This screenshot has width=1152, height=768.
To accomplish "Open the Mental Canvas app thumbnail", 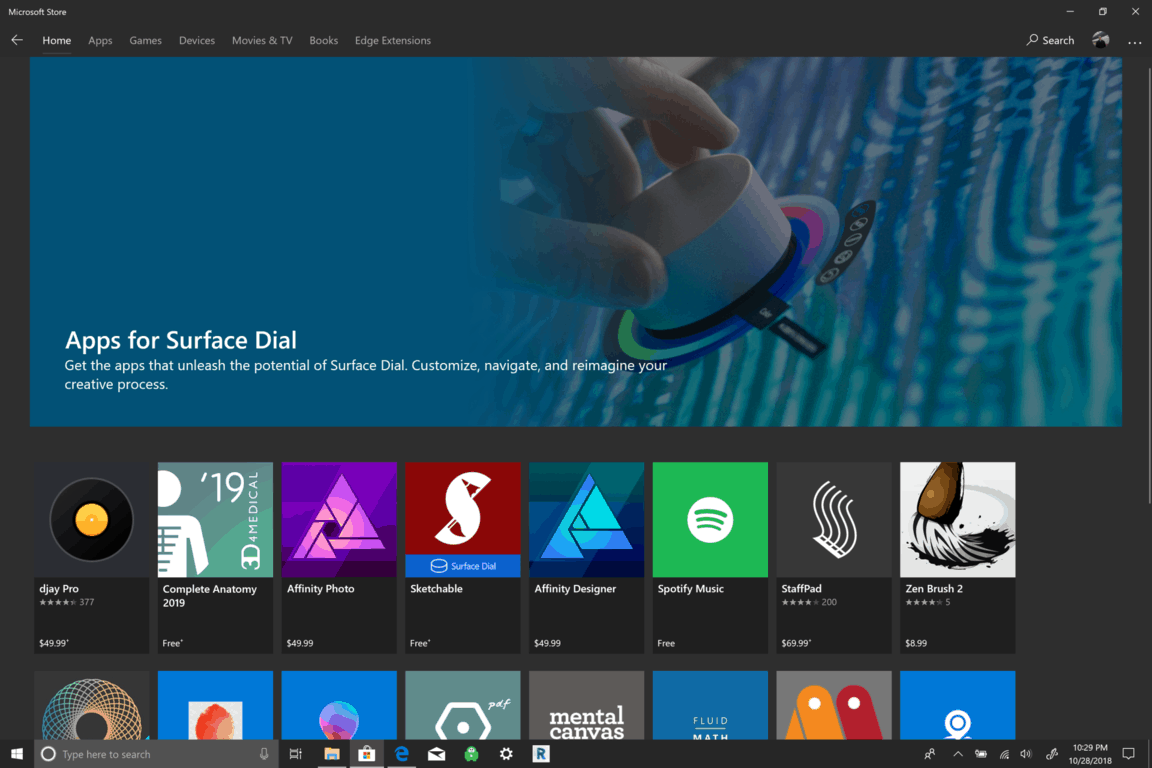I will point(586,705).
